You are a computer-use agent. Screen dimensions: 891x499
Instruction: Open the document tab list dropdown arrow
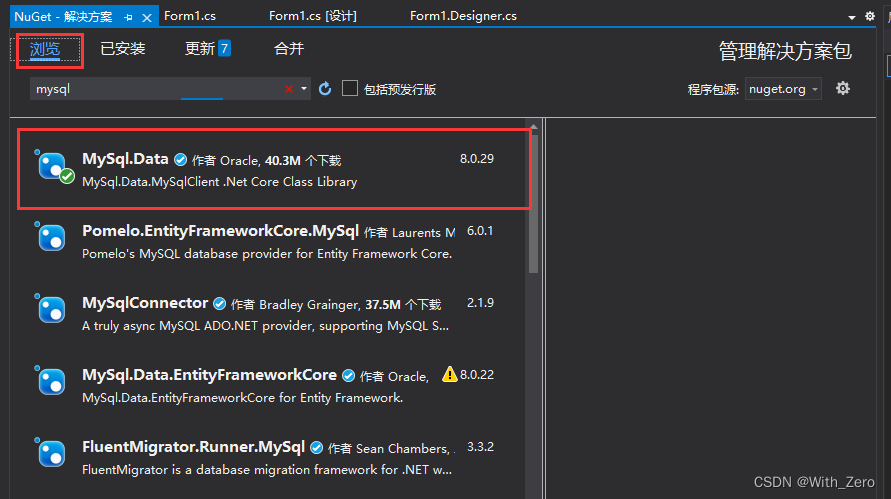pos(852,18)
